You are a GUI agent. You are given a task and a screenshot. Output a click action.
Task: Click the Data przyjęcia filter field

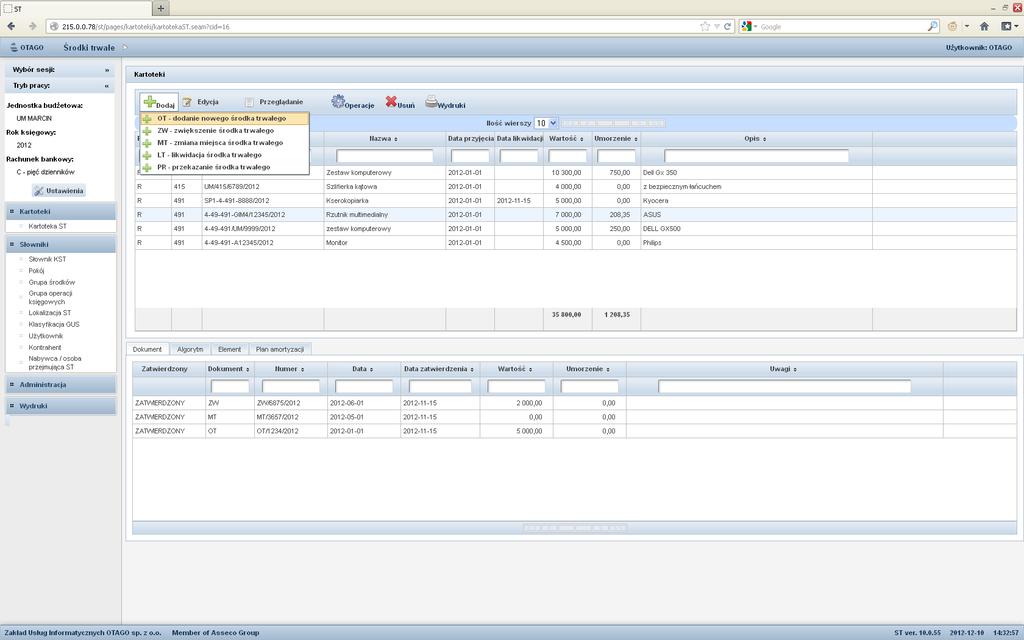tap(470, 156)
